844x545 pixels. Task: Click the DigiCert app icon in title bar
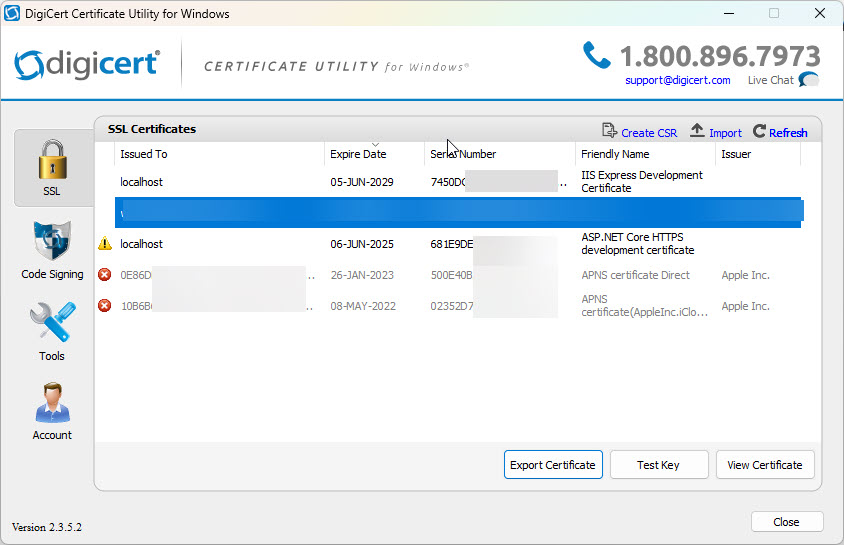pyautogui.click(x=11, y=13)
